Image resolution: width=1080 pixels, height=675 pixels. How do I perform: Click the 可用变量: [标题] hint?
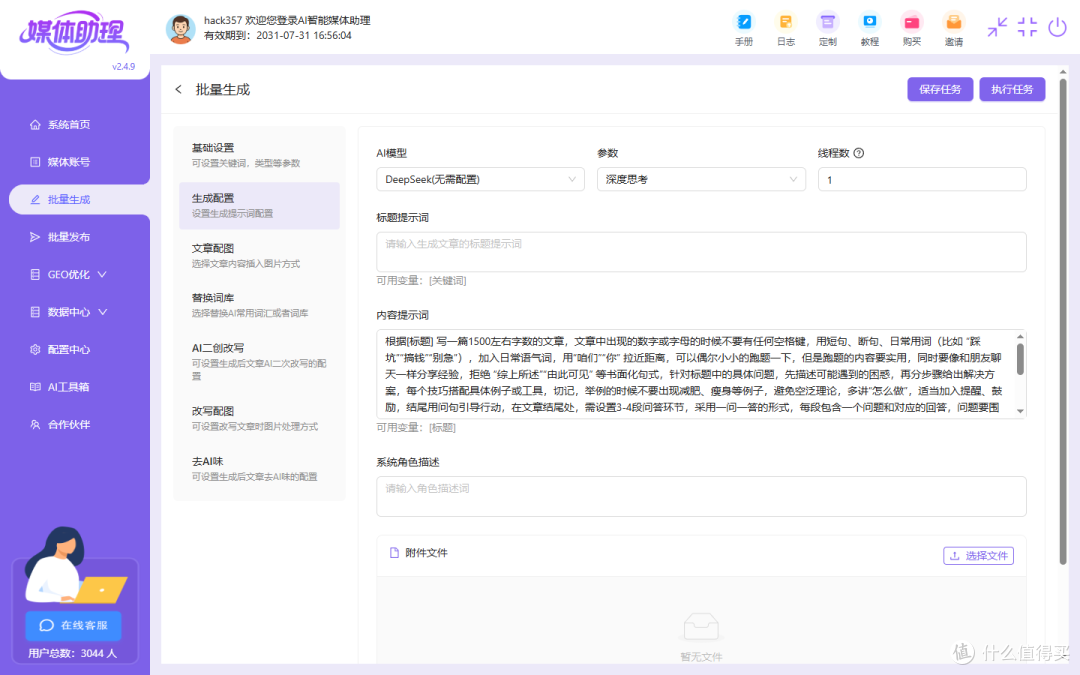(x=415, y=427)
